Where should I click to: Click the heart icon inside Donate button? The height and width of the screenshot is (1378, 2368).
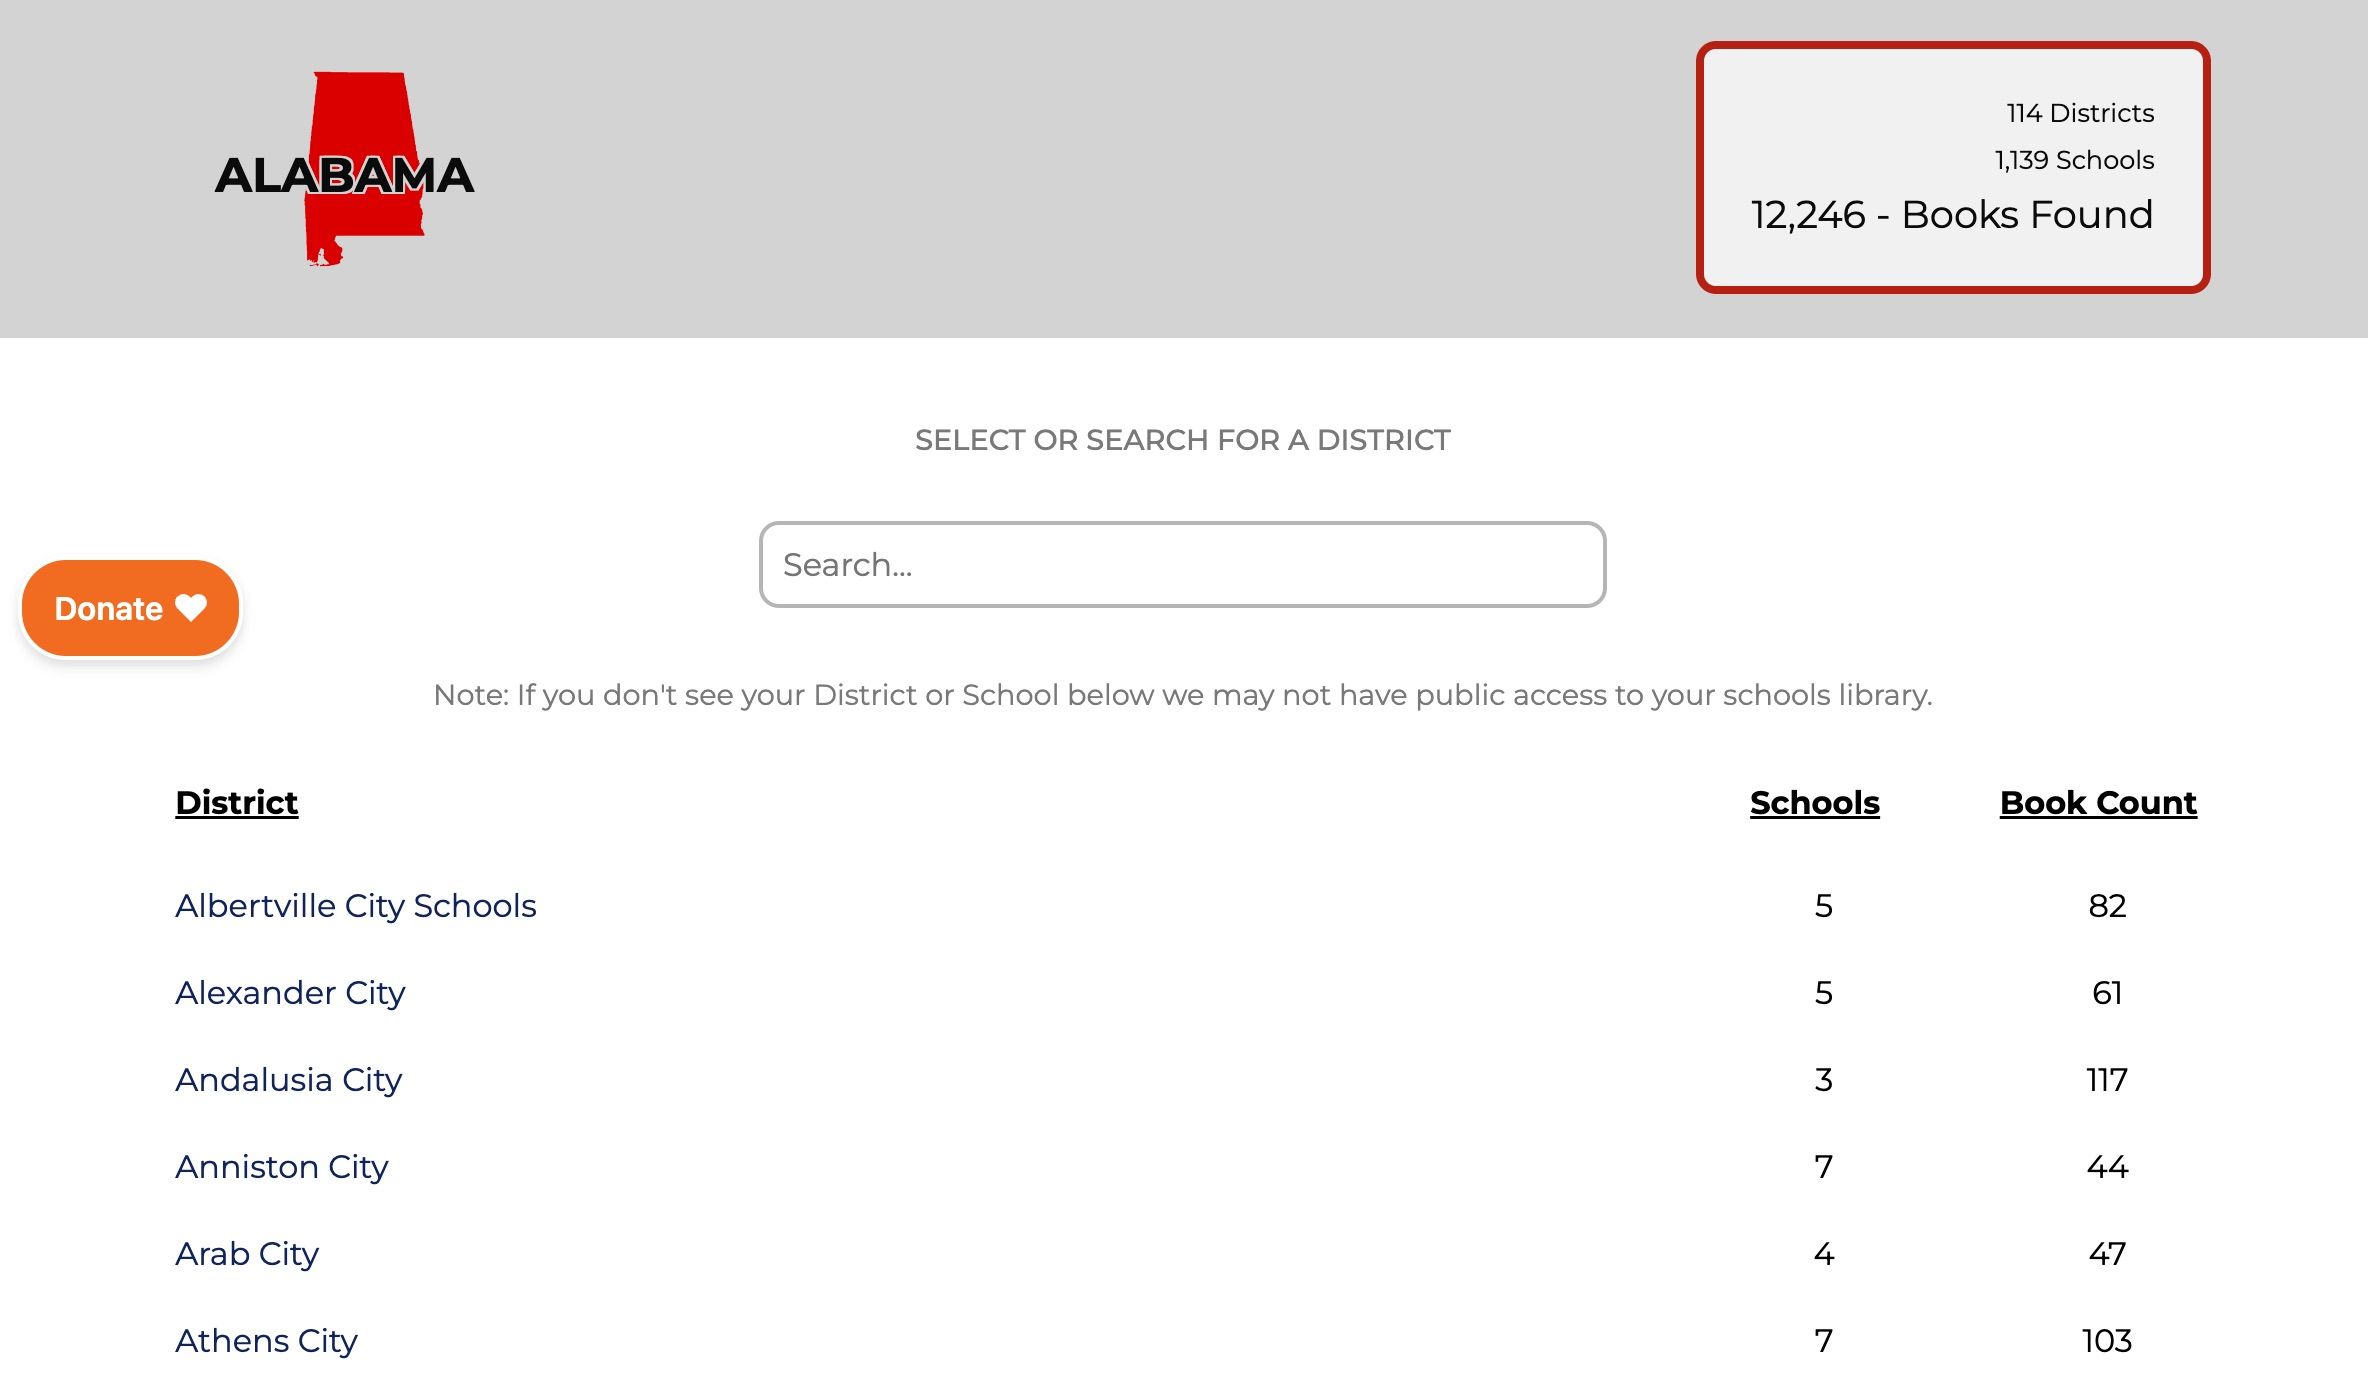point(191,607)
